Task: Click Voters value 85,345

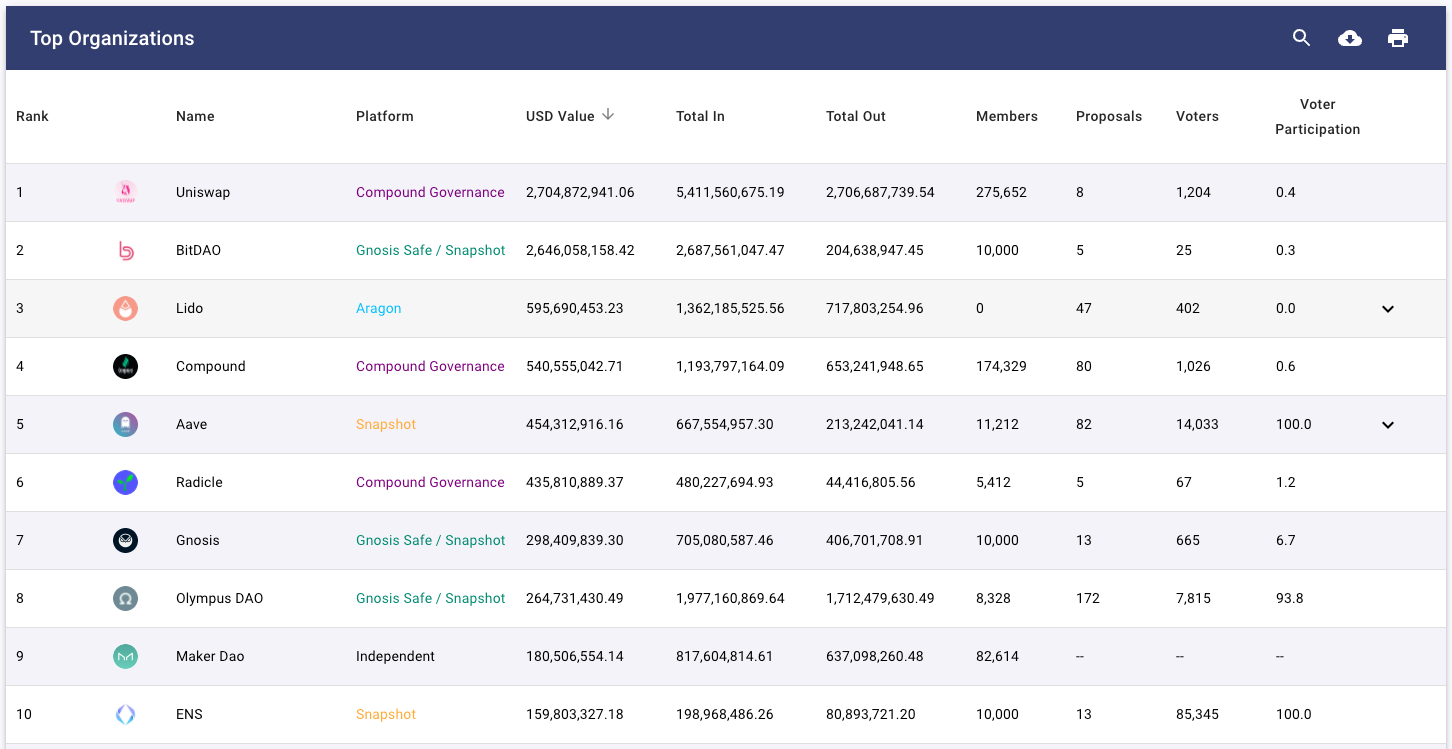Action: (x=1197, y=714)
